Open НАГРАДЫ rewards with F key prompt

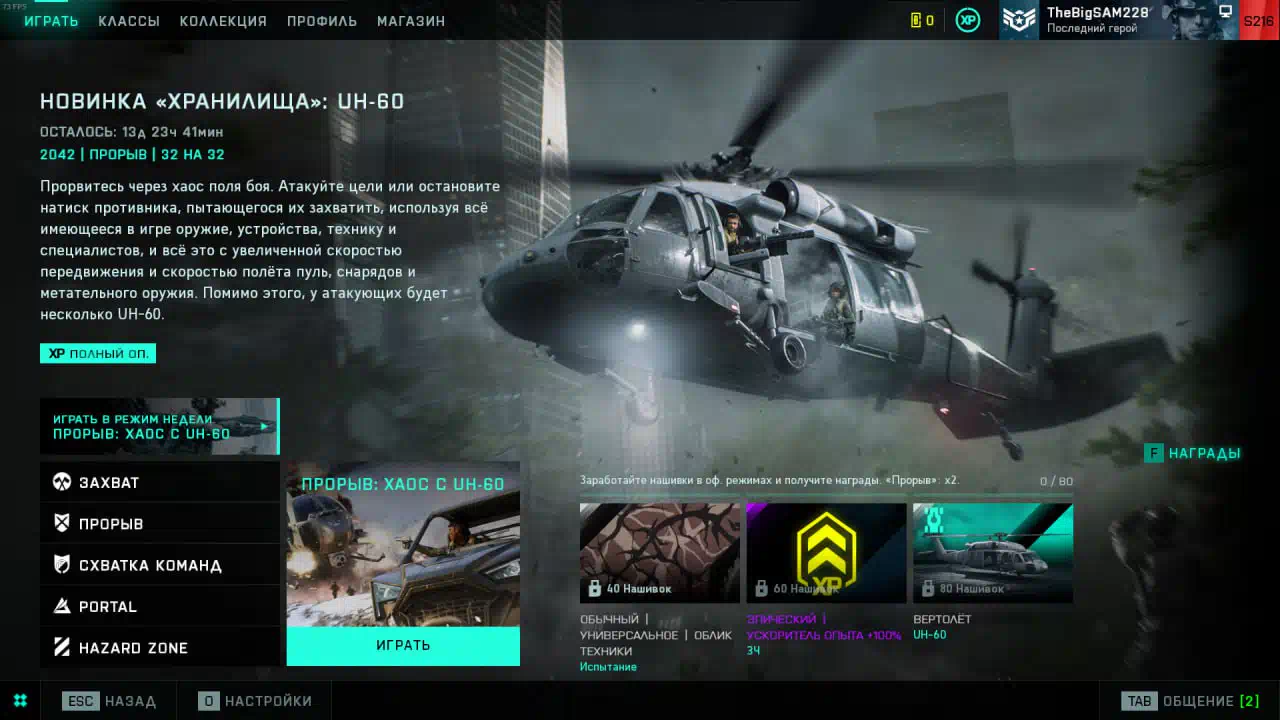tap(1193, 454)
